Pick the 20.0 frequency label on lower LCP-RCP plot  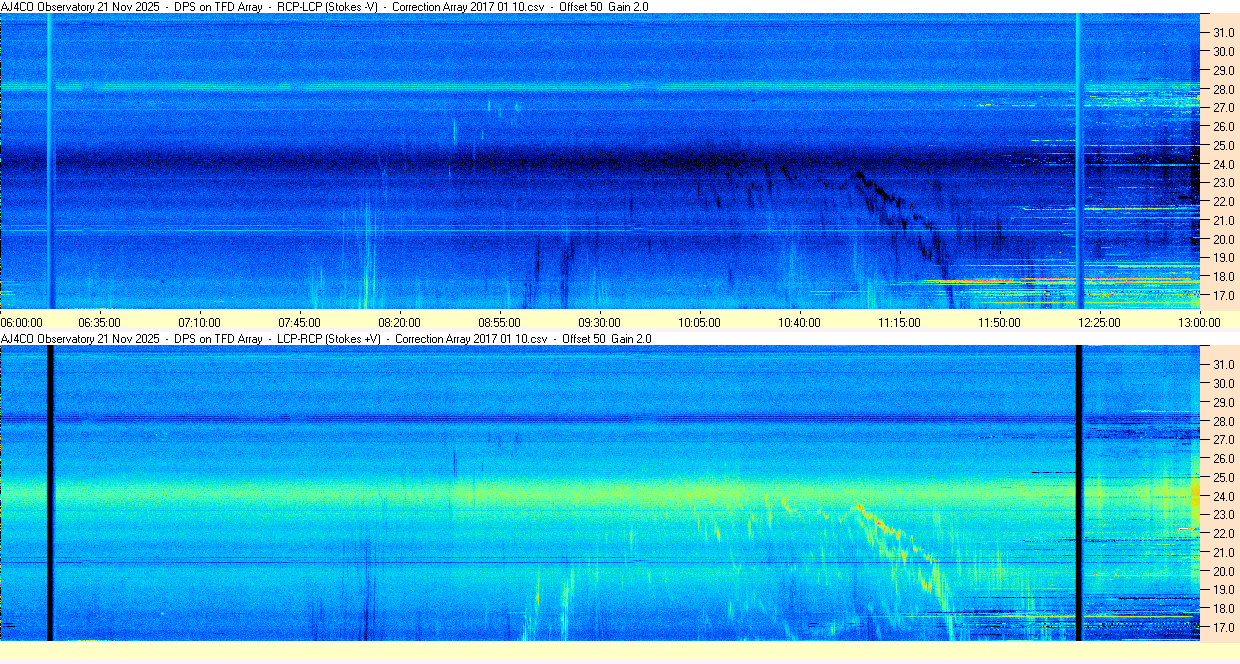[x=1224, y=571]
